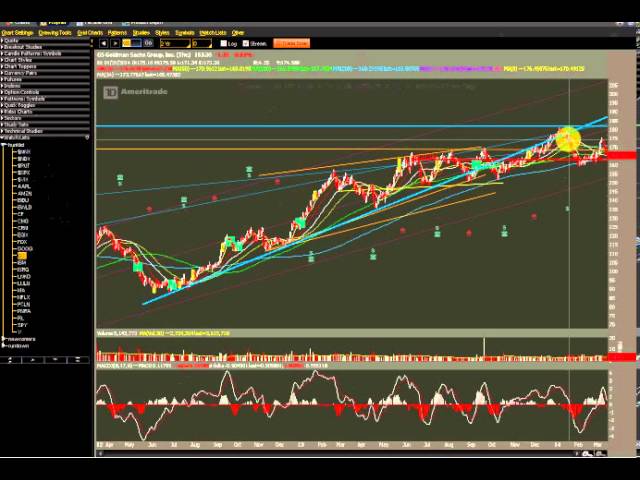Select GOOG in the watch list
The height and width of the screenshot is (480, 640).
pyautogui.click(x=24, y=249)
